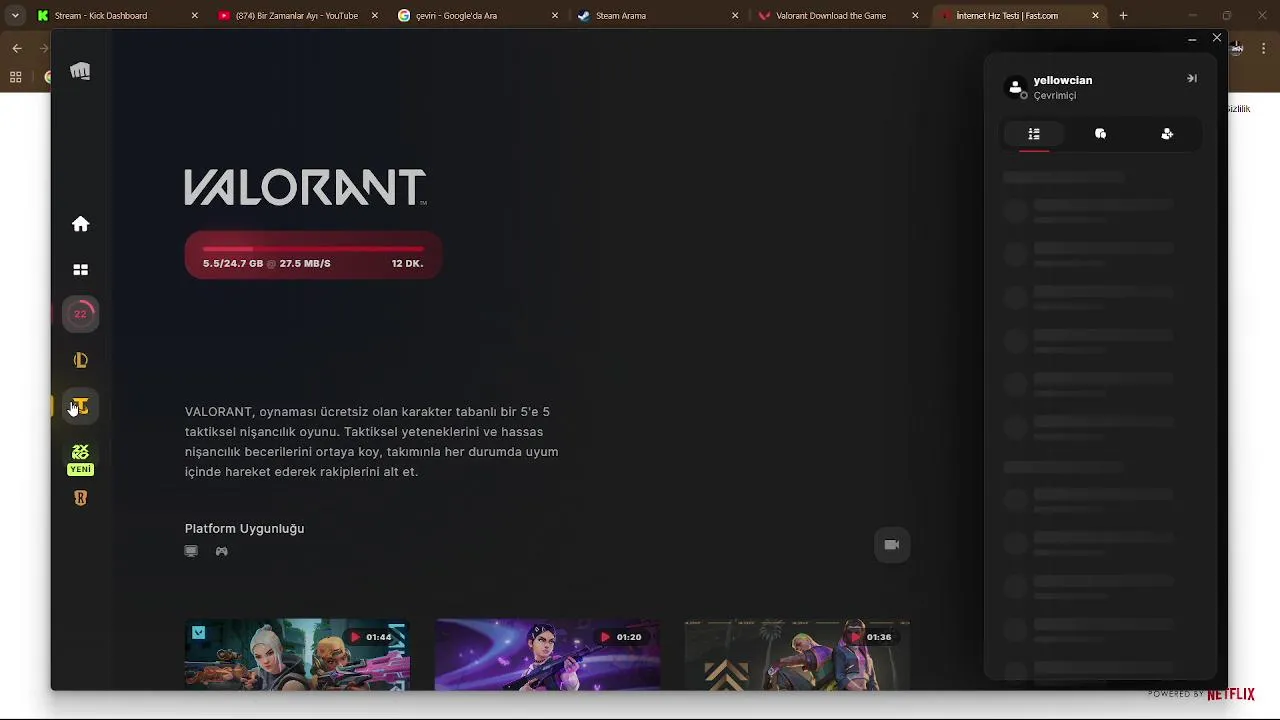
Task: Click the VALORANT logo title
Action: 305,187
